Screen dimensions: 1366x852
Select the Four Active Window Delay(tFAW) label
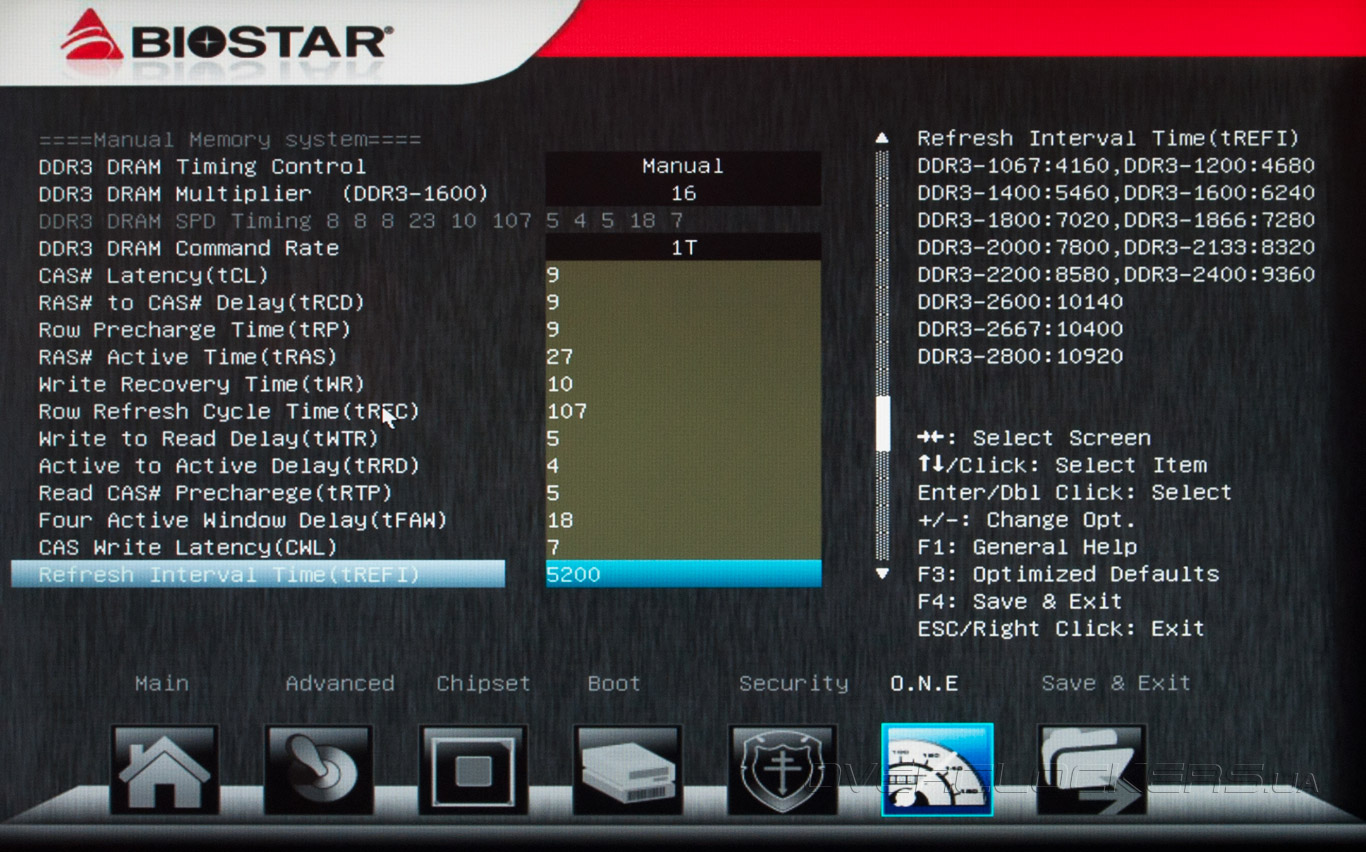click(243, 520)
